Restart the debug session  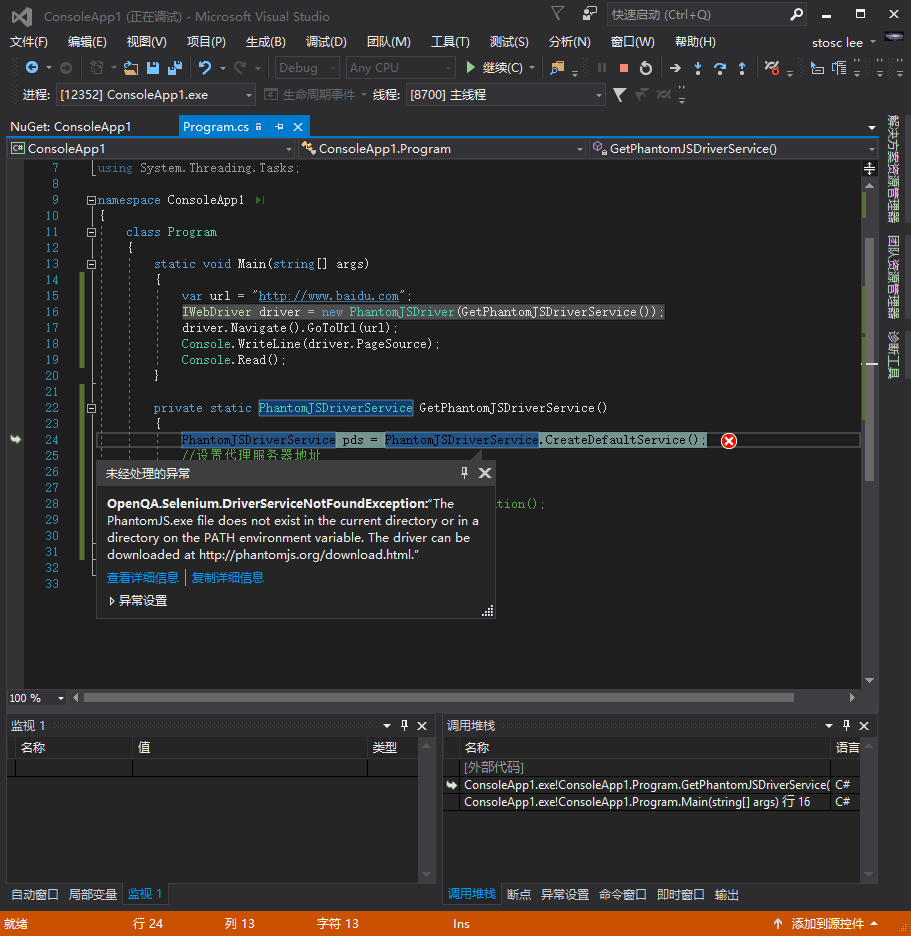(646, 68)
